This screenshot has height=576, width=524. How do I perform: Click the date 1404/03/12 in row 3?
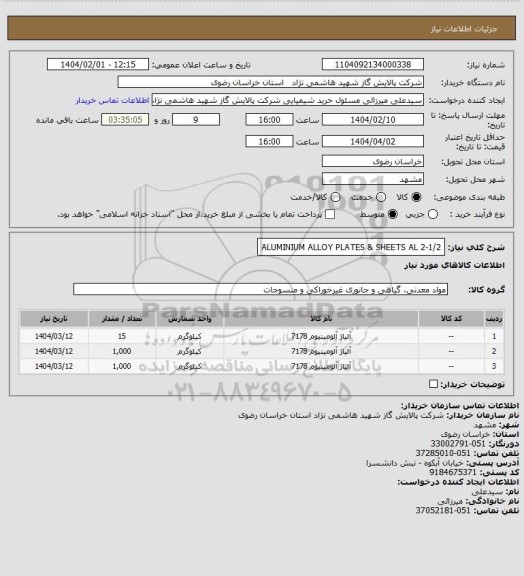(54, 366)
